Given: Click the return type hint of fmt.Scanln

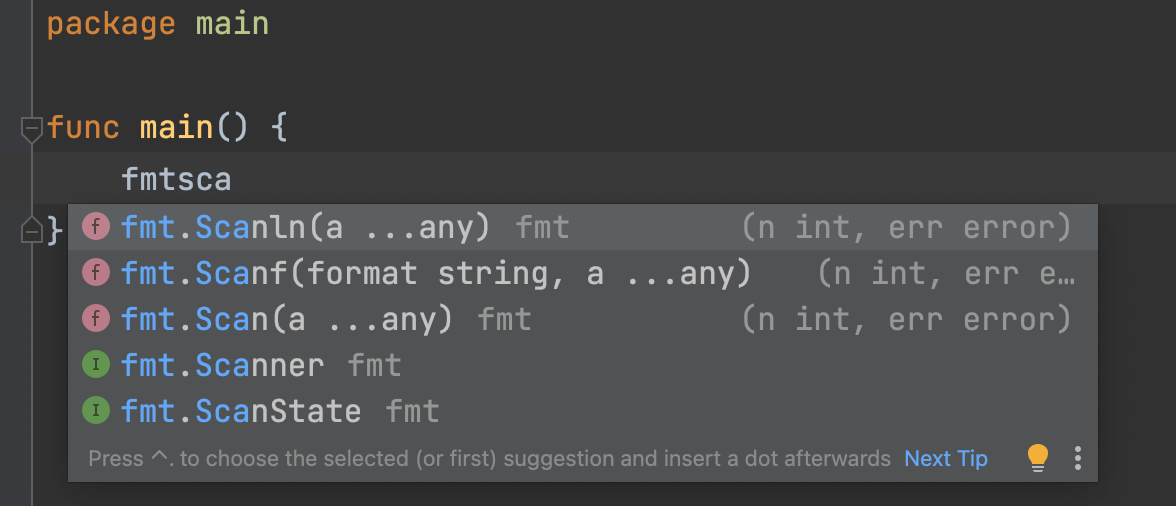Looking at the screenshot, I should coord(905,227).
